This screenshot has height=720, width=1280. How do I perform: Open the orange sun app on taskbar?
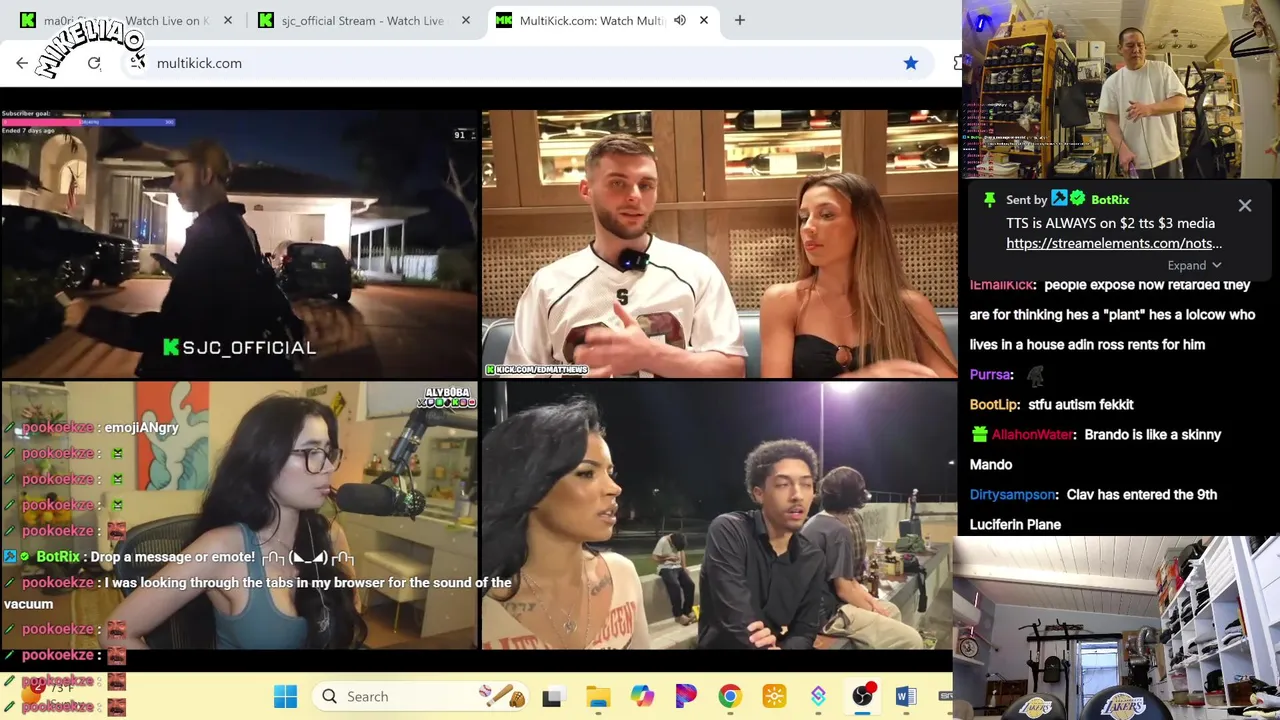(x=774, y=696)
